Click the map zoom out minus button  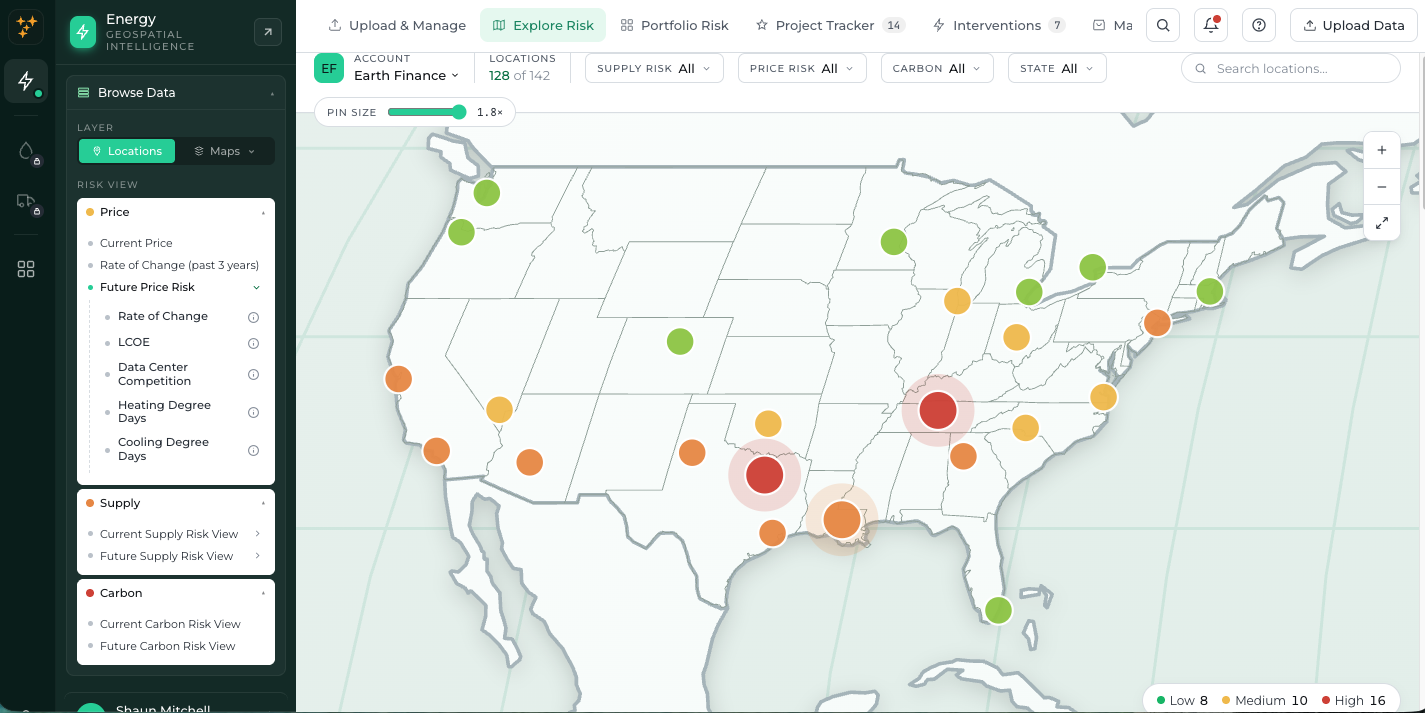coord(1381,187)
